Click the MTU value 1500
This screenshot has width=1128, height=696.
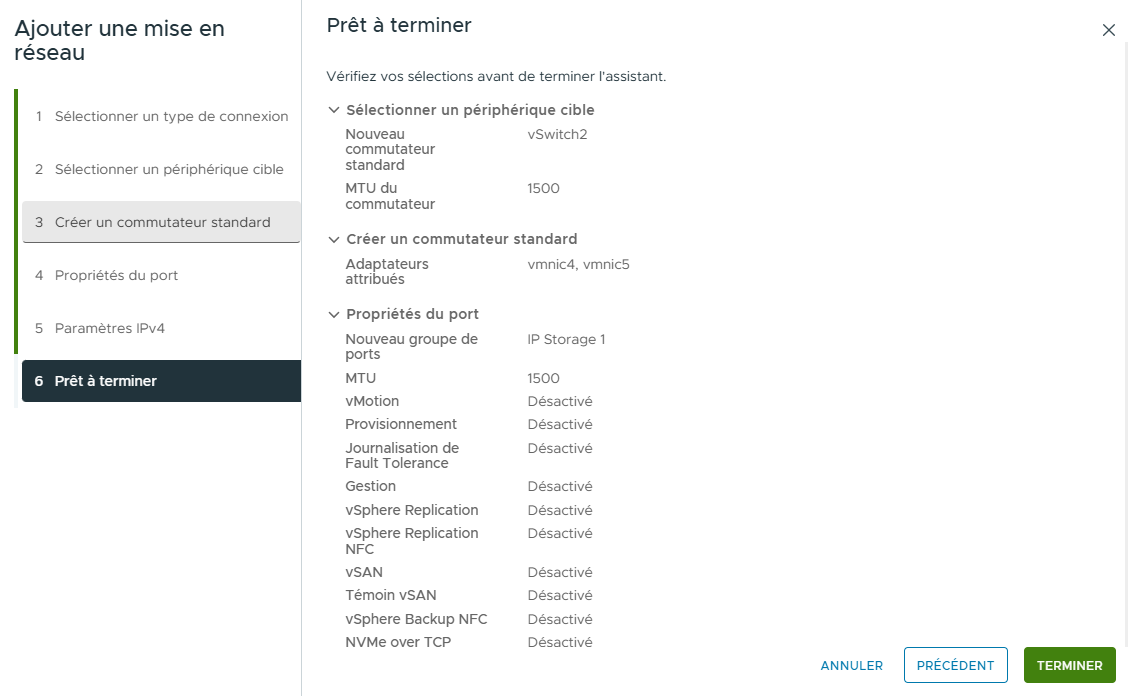pyautogui.click(x=541, y=378)
